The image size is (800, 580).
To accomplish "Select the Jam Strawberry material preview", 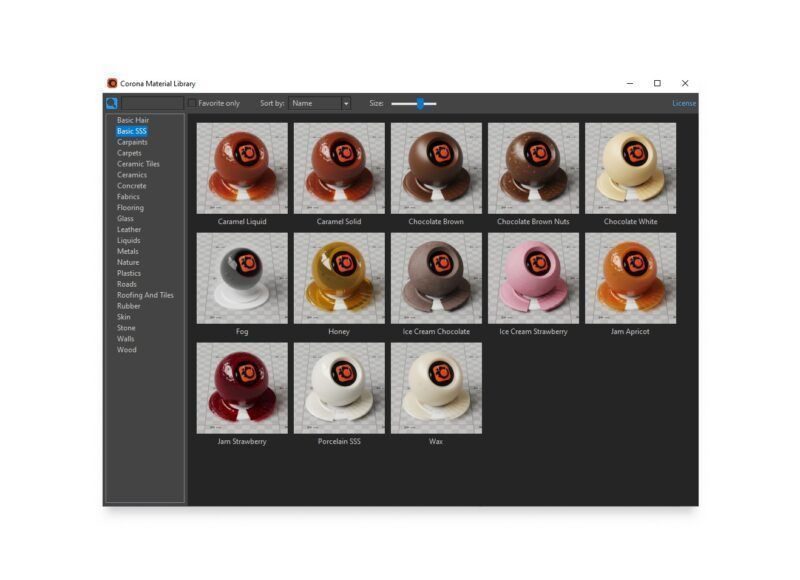I will (242, 388).
